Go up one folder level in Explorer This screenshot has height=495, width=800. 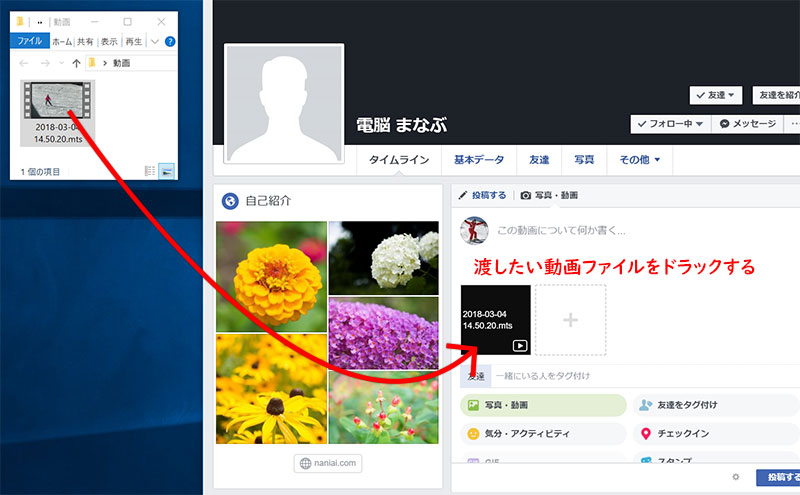(x=76, y=63)
